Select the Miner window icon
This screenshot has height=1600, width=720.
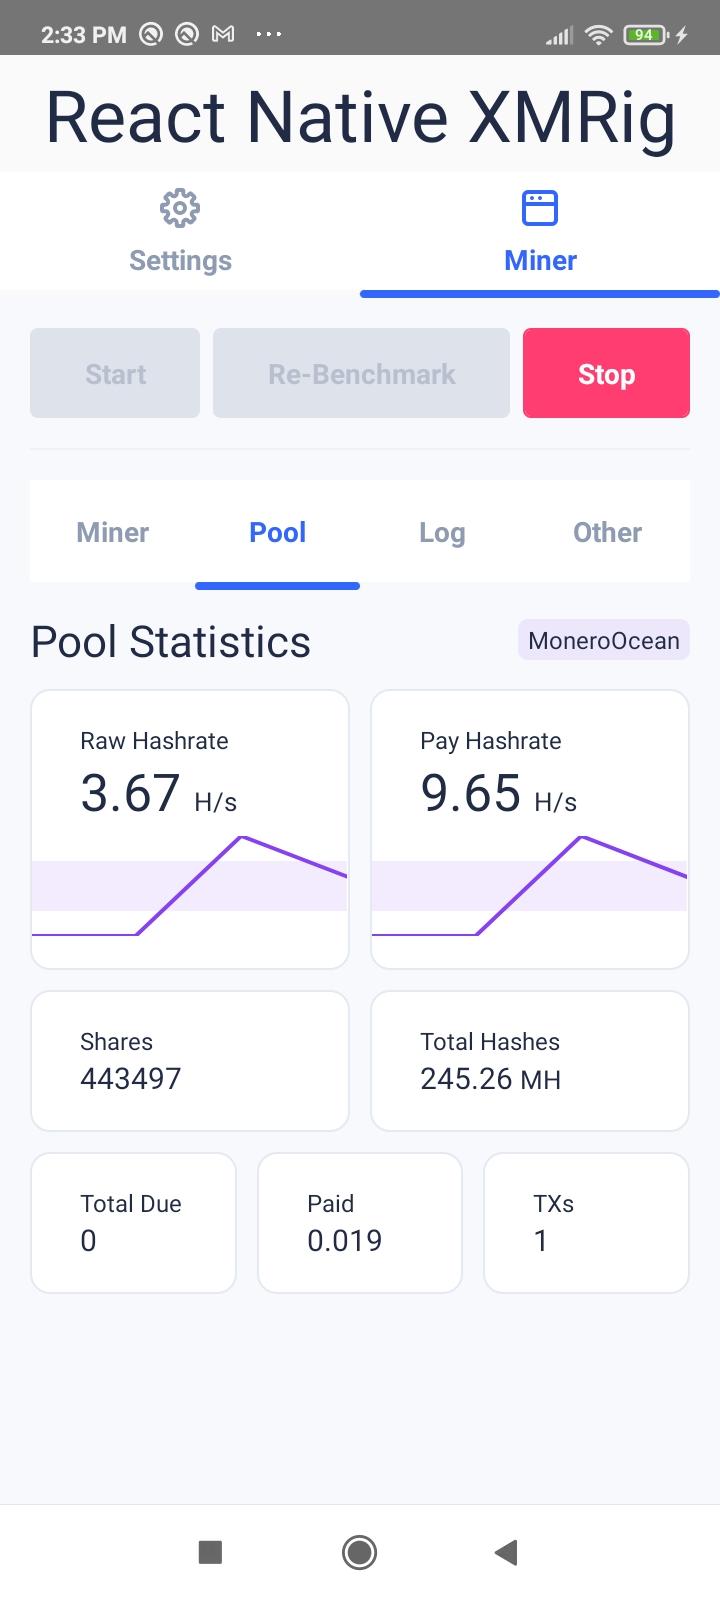(540, 208)
